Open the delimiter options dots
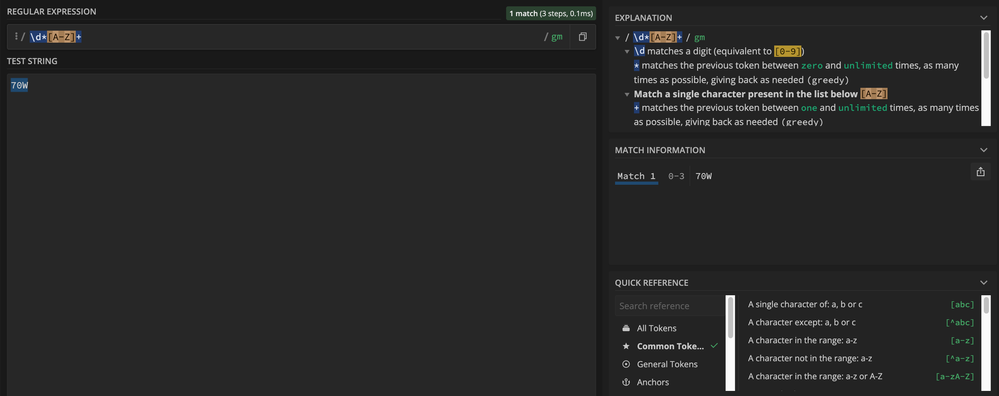The image size is (999, 396). [x=16, y=37]
